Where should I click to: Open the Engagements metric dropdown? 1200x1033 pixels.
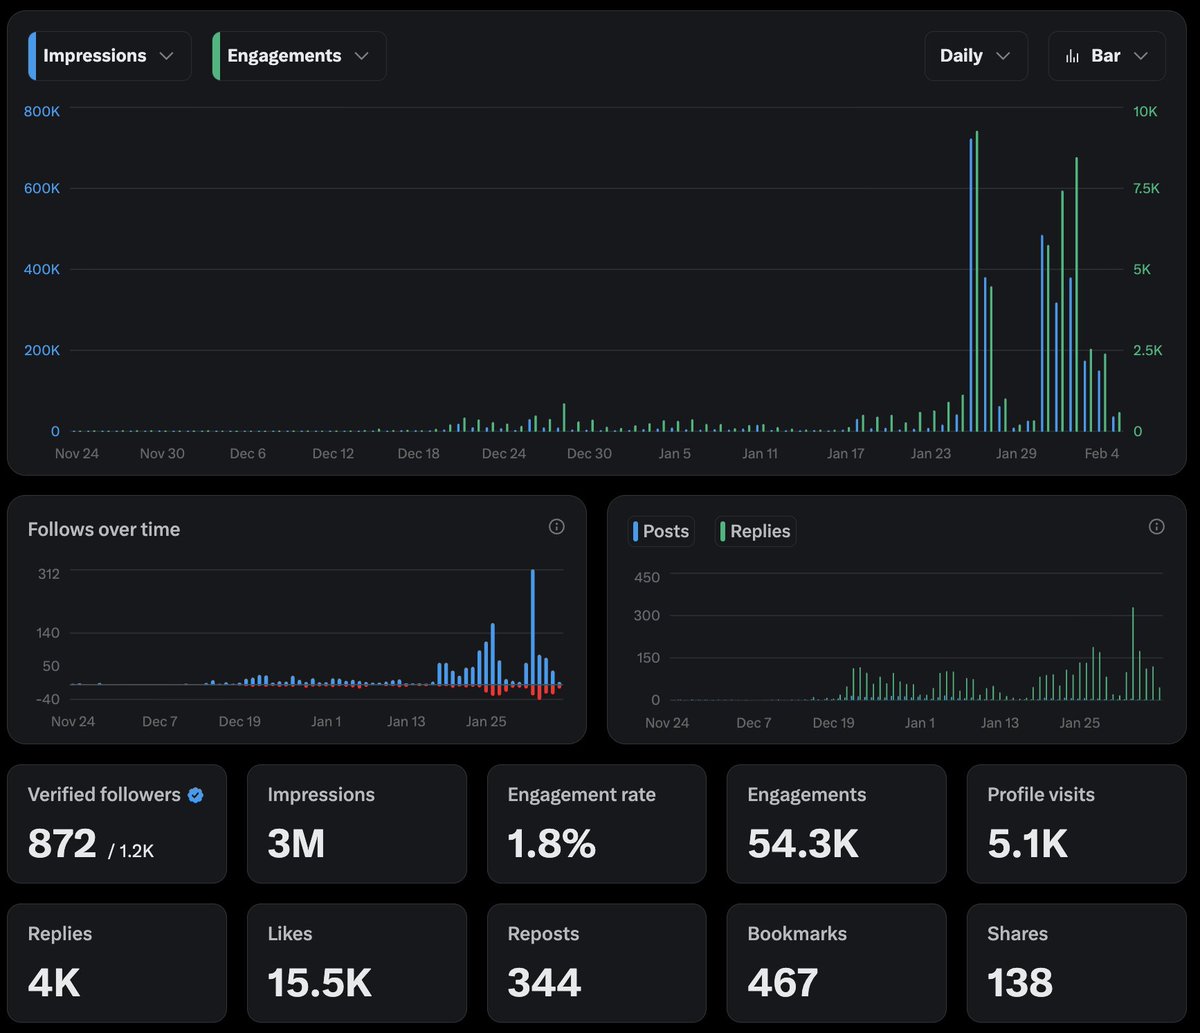pos(362,55)
